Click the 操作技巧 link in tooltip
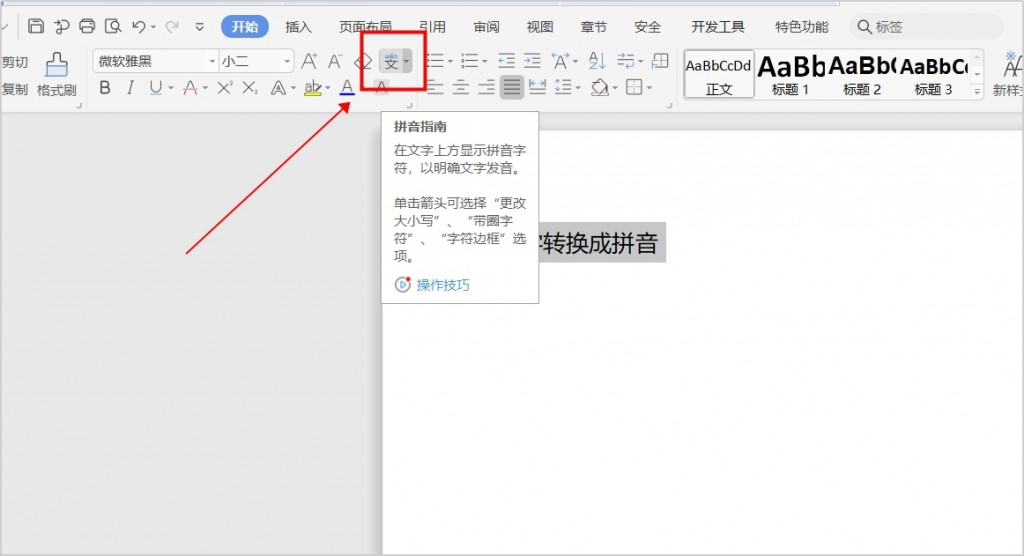 [443, 285]
